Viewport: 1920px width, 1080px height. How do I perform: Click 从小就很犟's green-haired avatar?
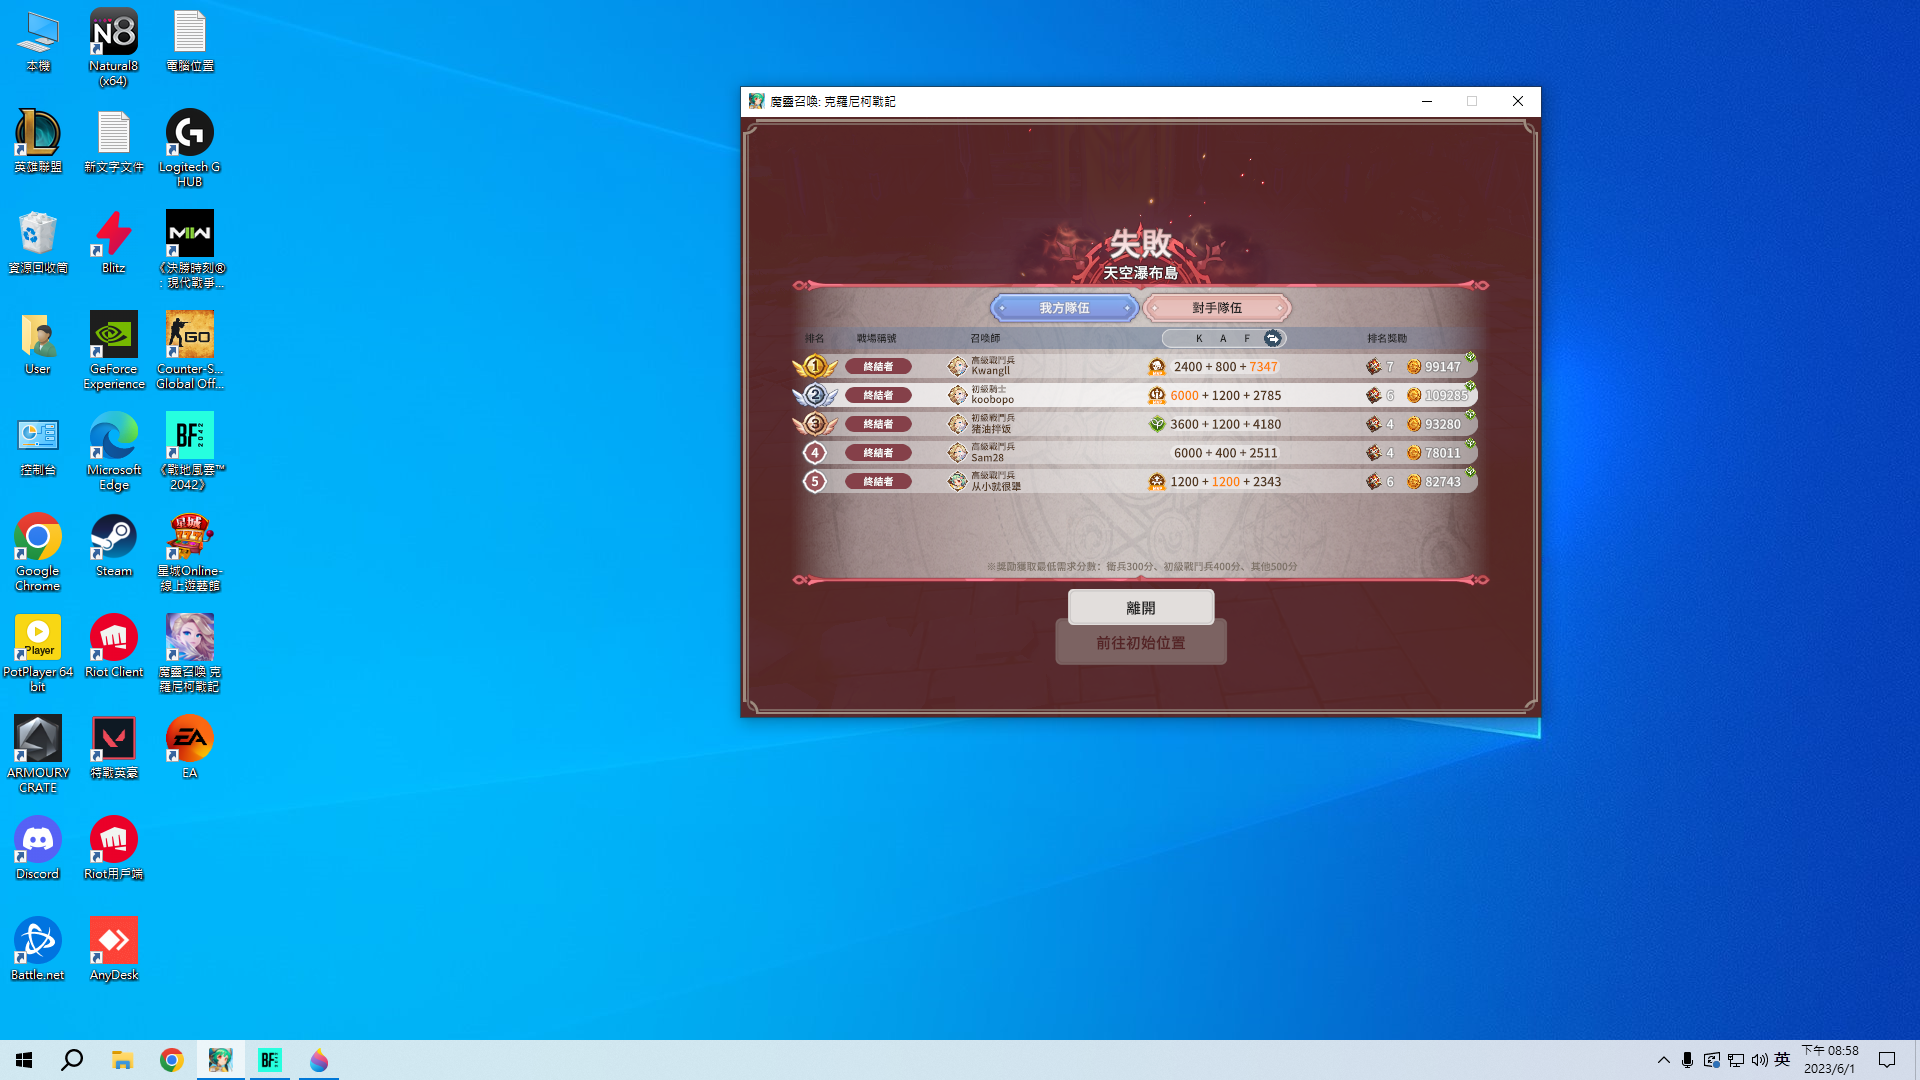point(957,482)
